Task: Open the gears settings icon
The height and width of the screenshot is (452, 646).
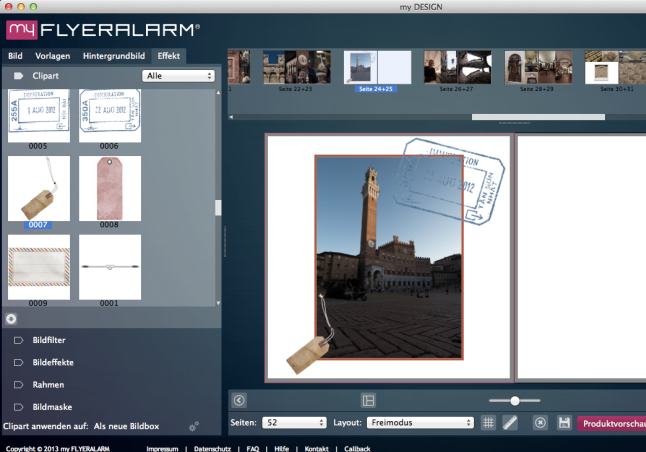Action: 194,426
